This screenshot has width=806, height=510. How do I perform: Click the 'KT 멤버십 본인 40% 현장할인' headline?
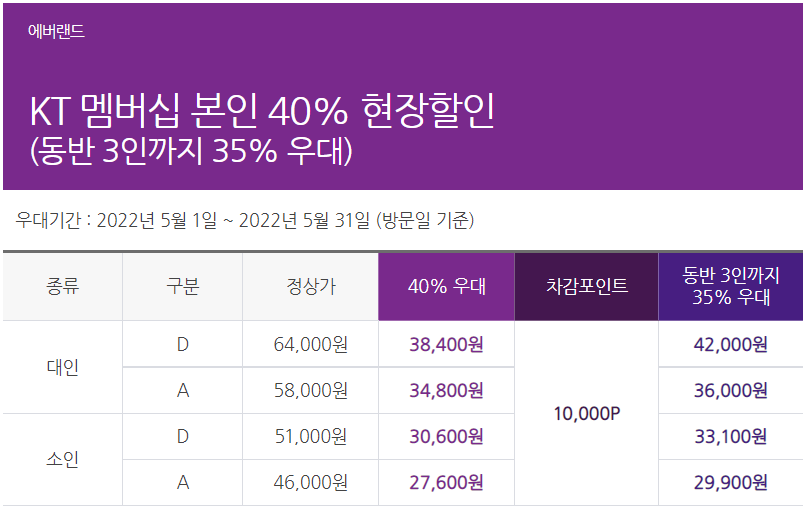(x=262, y=110)
